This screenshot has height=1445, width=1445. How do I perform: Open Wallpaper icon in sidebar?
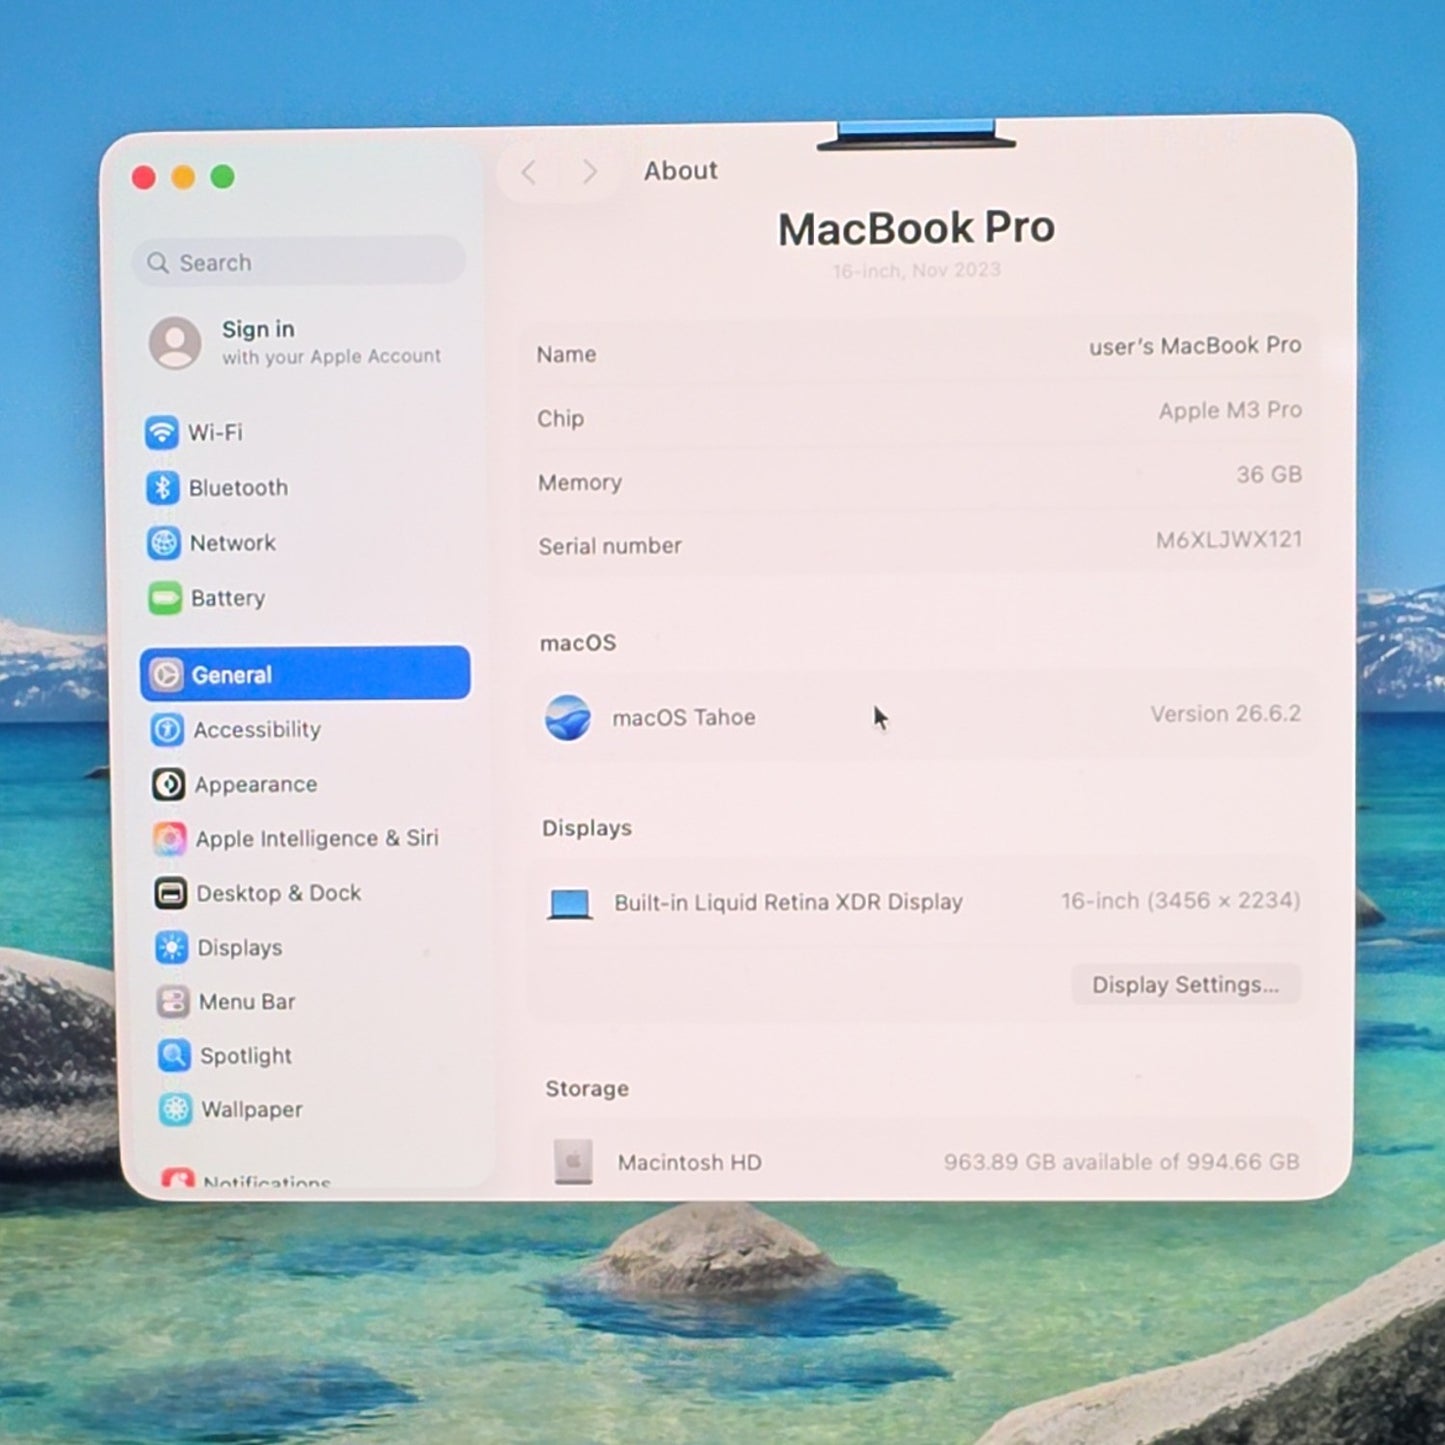click(175, 1109)
